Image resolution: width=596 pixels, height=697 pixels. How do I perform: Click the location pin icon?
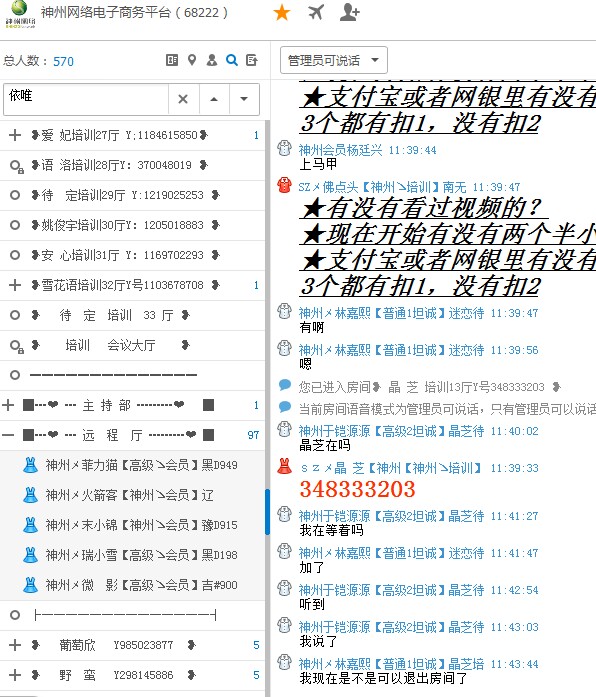[192, 60]
